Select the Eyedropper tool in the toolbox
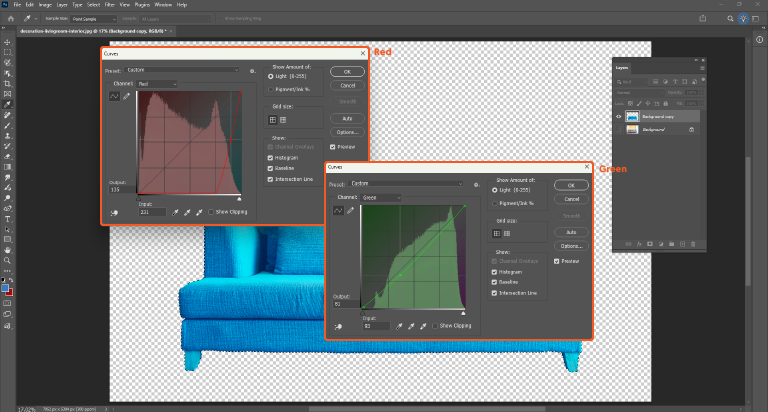 (7, 104)
